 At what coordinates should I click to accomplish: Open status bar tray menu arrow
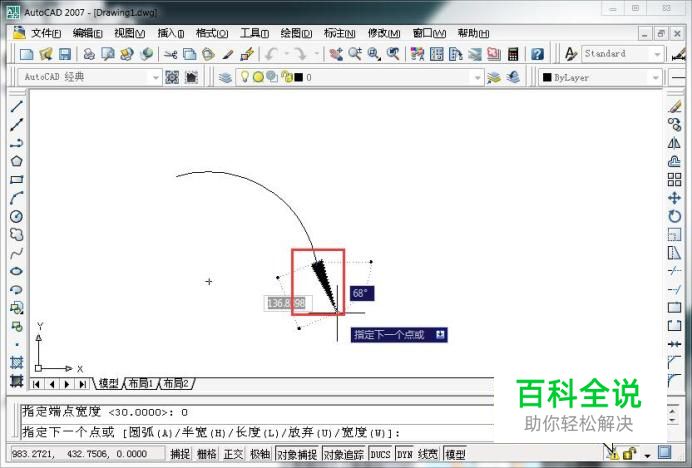click(647, 455)
